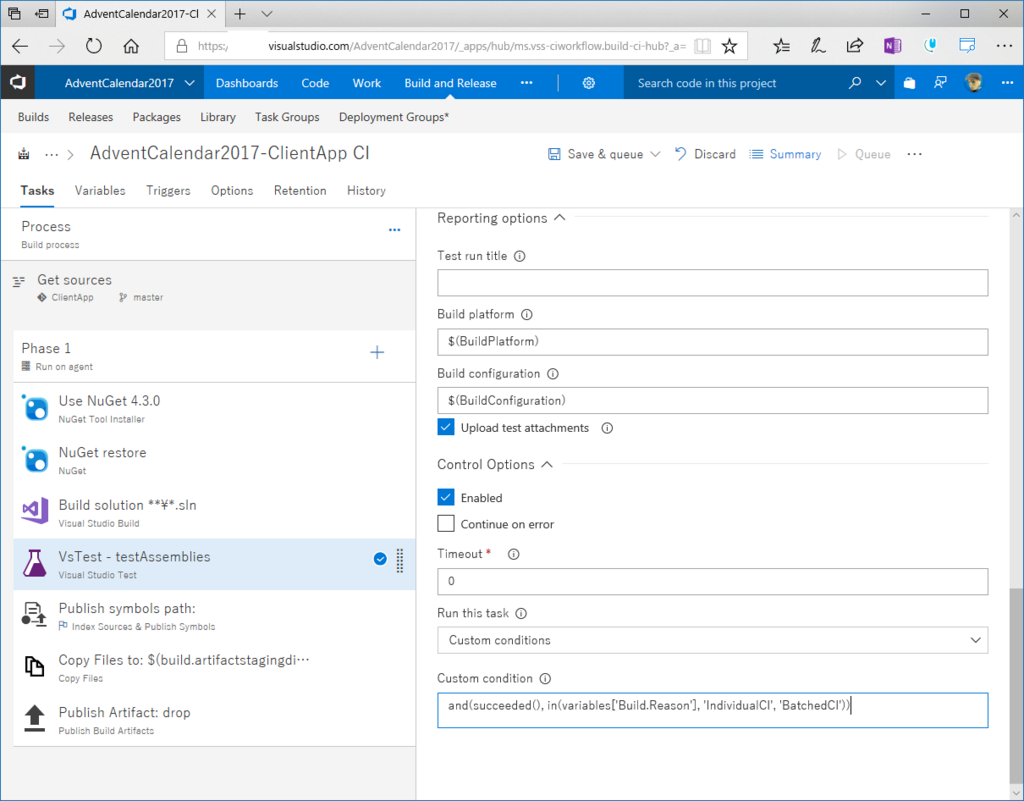1024x801 pixels.
Task: Click the build definitions folder icon in breadcrumb
Action: point(24,154)
